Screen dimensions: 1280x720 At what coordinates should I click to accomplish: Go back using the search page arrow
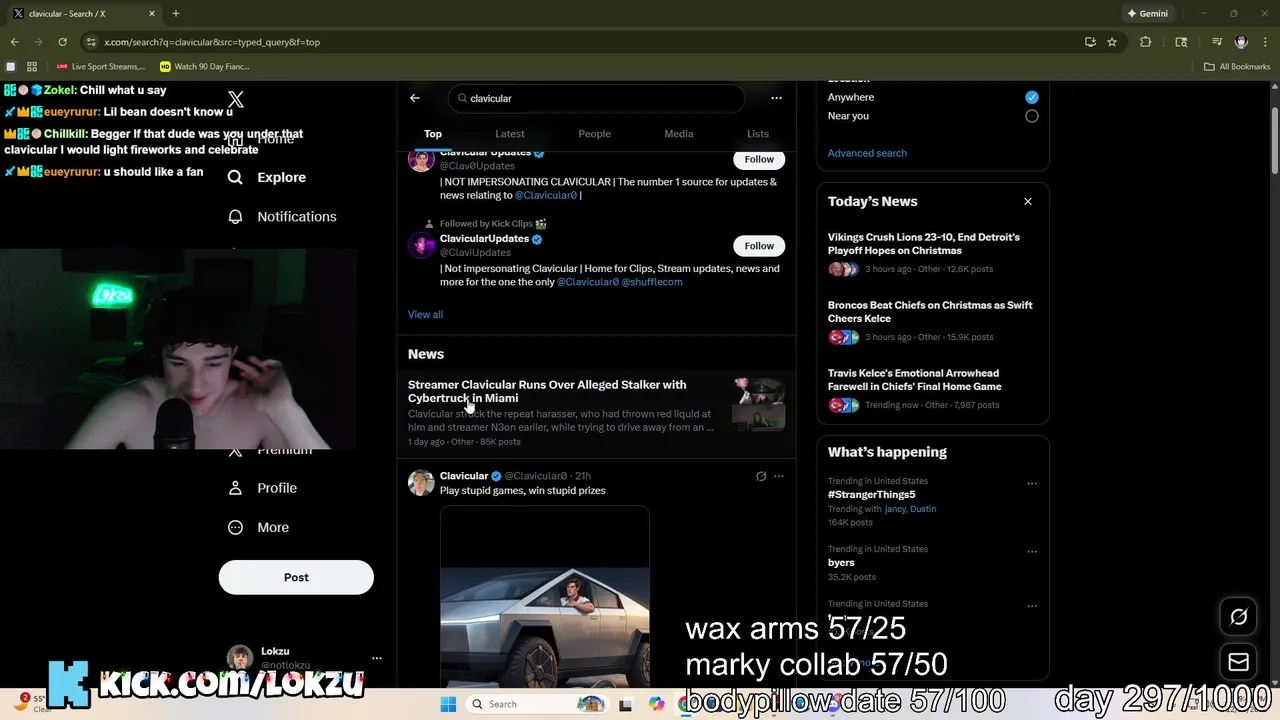click(x=415, y=98)
